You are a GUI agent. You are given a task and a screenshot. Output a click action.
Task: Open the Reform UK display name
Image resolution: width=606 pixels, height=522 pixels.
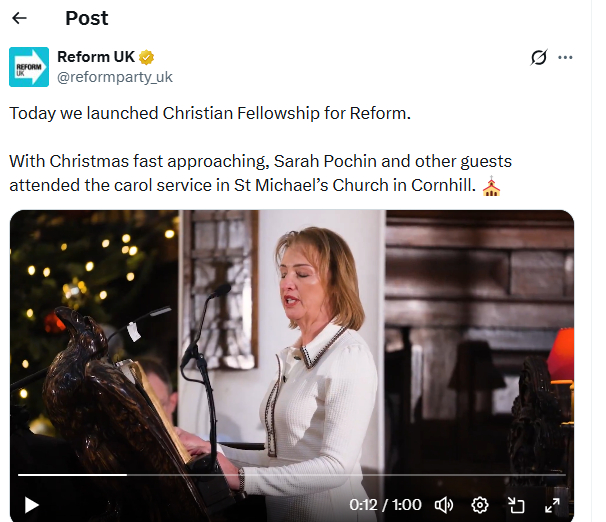point(96,57)
